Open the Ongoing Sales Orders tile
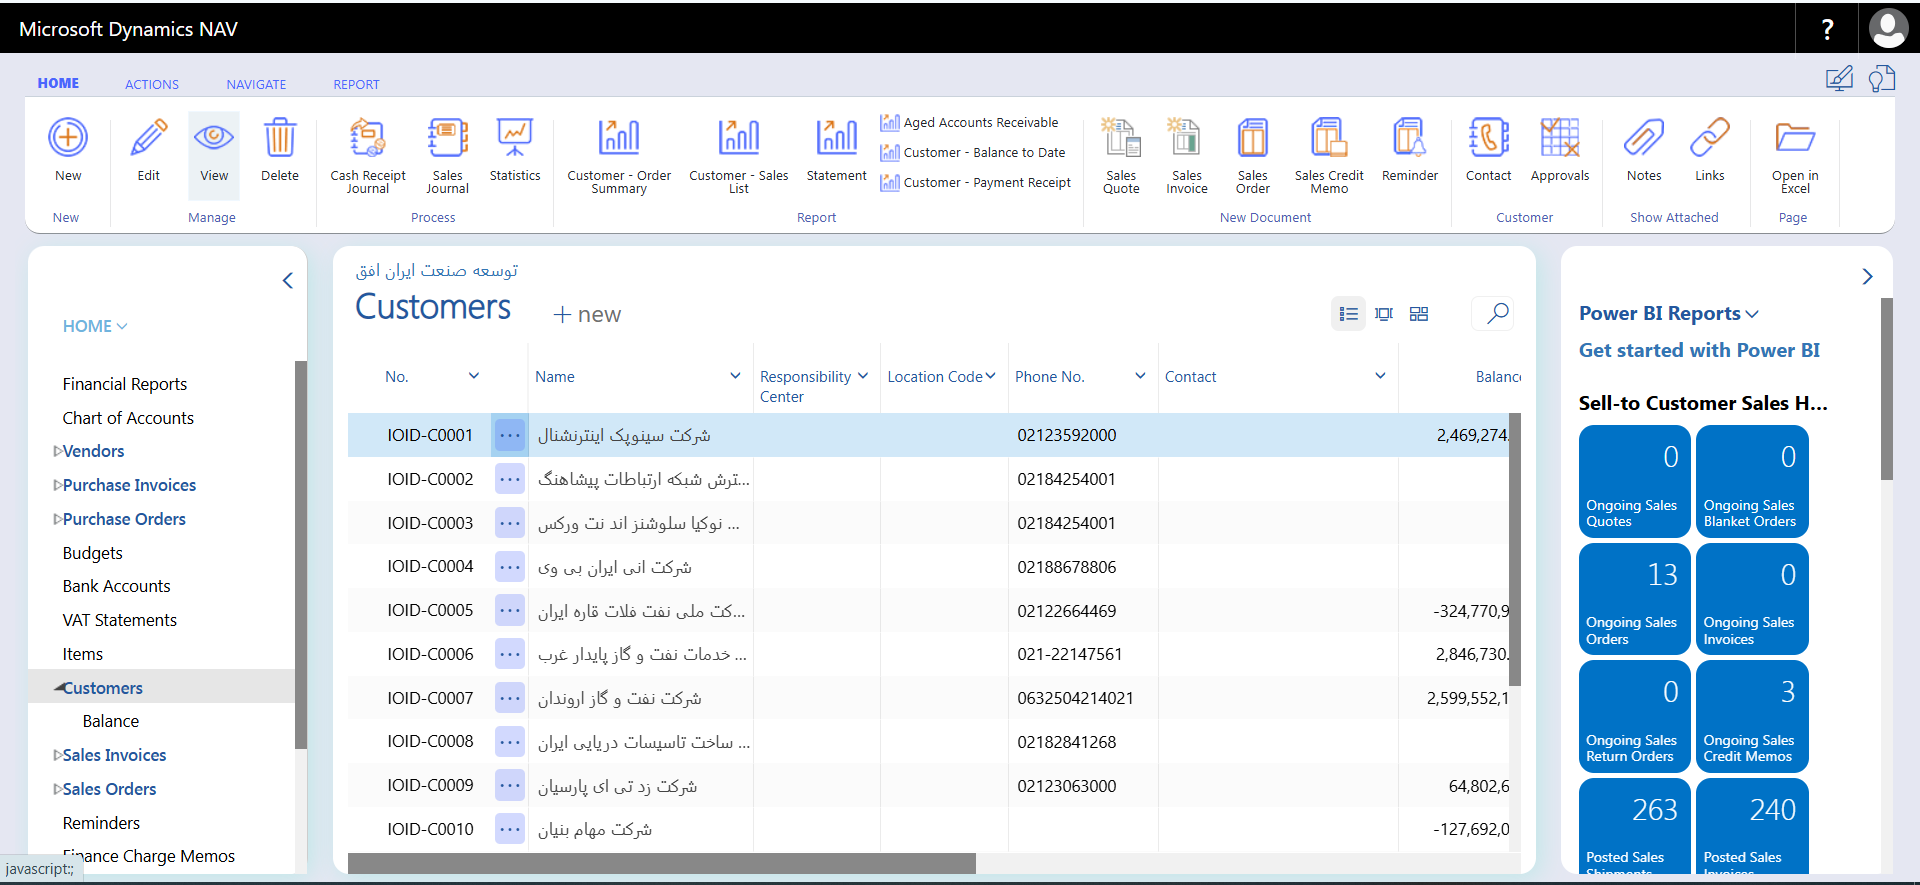This screenshot has width=1920, height=885. [x=1634, y=598]
